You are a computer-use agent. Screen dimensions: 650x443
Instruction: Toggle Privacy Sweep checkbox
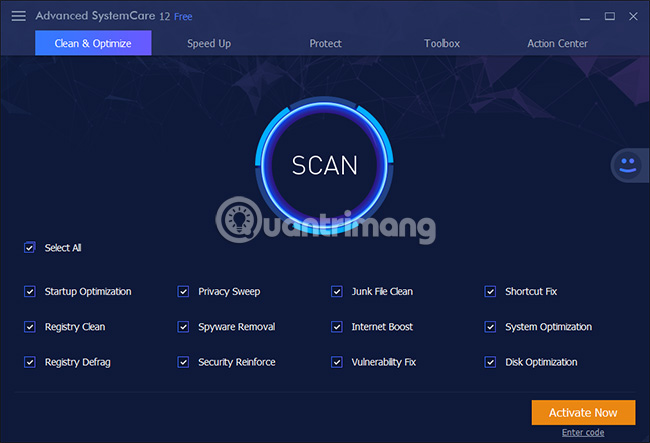click(183, 292)
